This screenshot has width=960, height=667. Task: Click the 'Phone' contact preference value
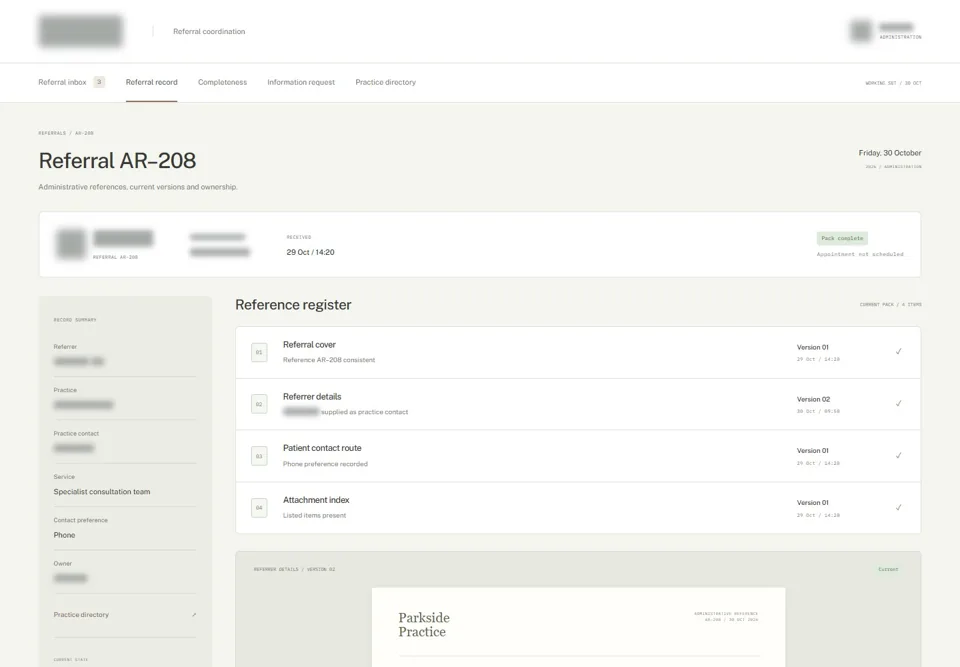64,535
